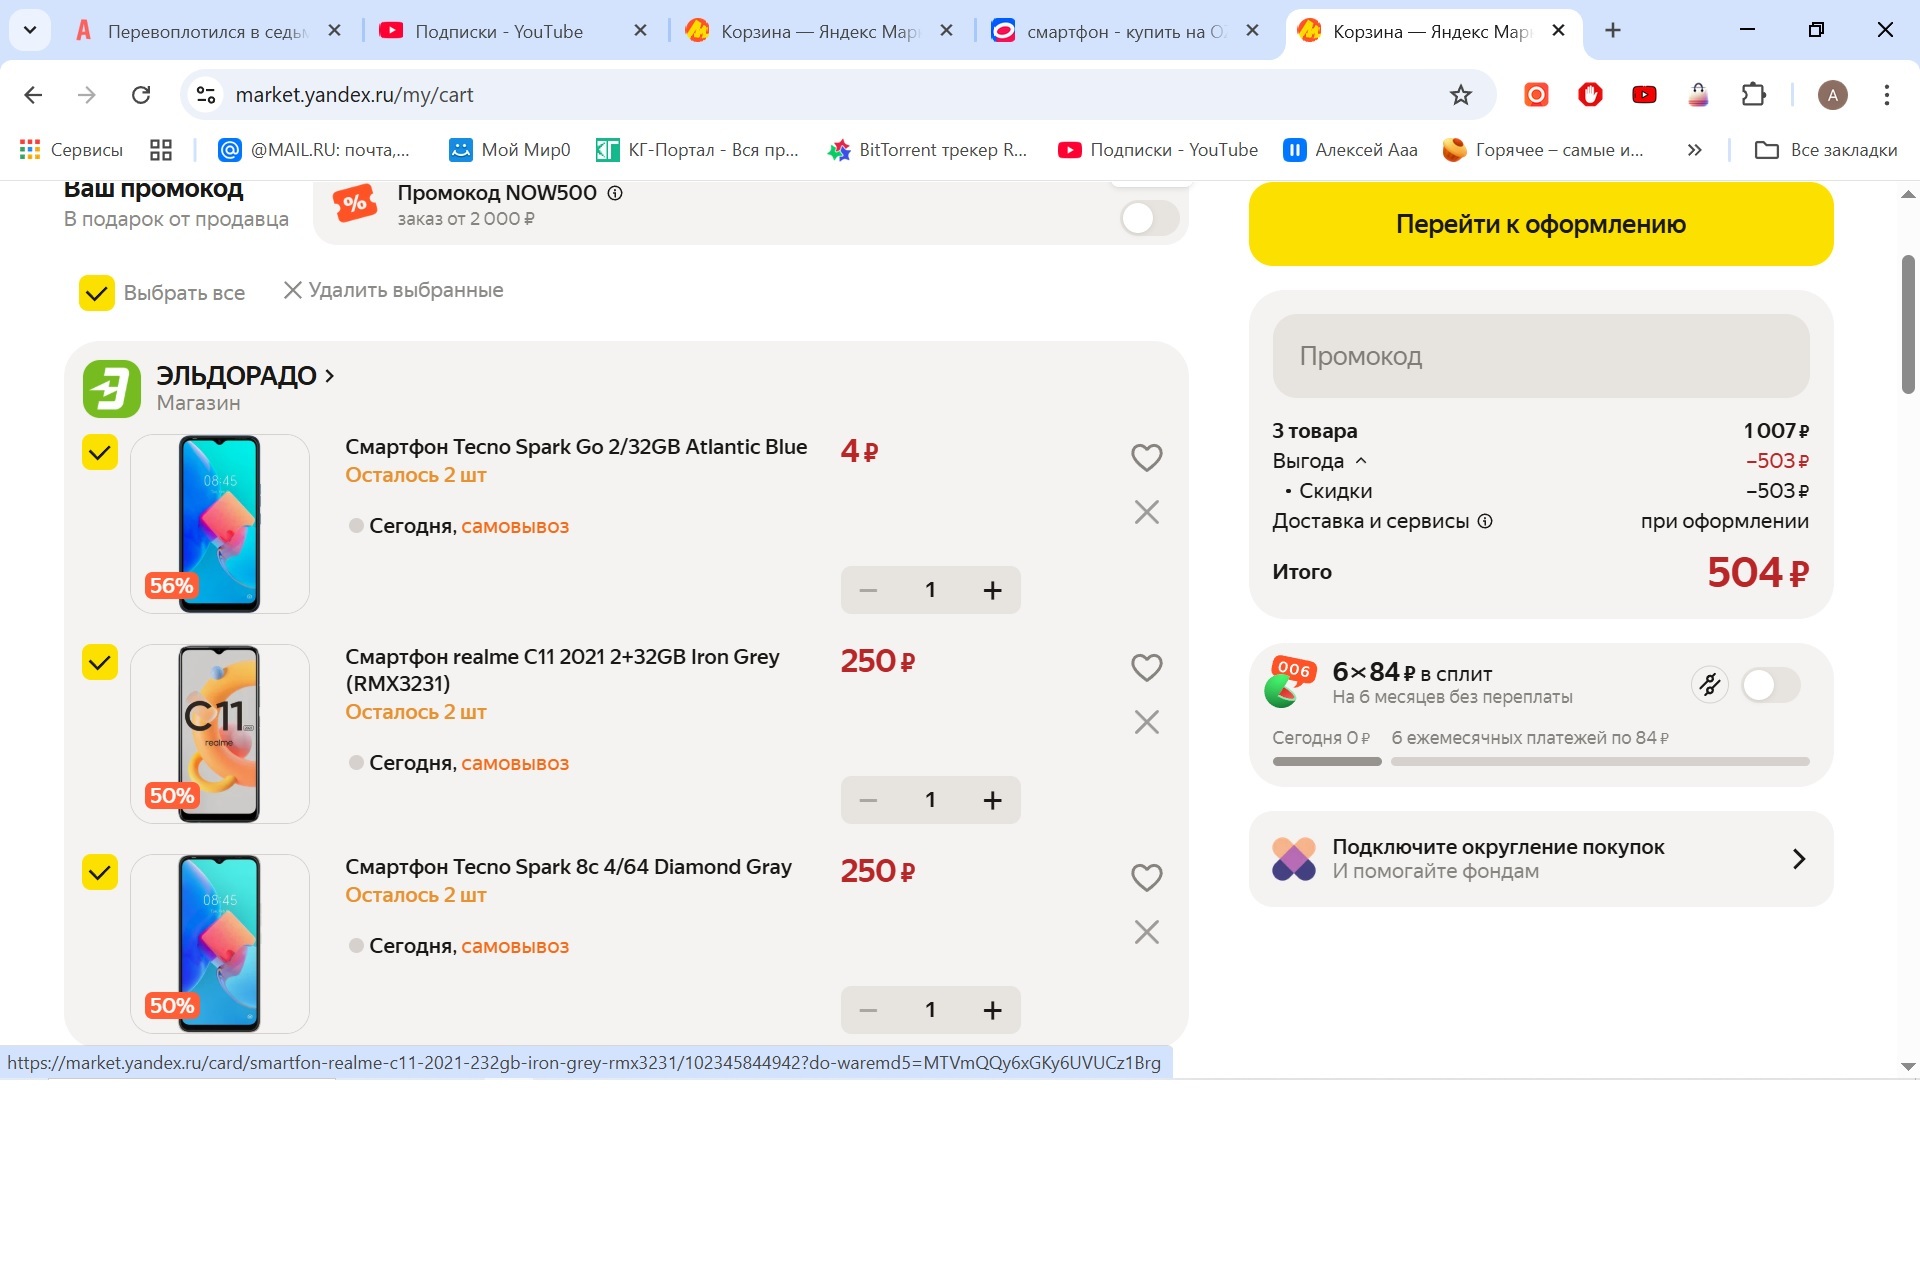Click info icon next to Промокод NOW500
This screenshot has width=1920, height=1275.
click(x=615, y=193)
